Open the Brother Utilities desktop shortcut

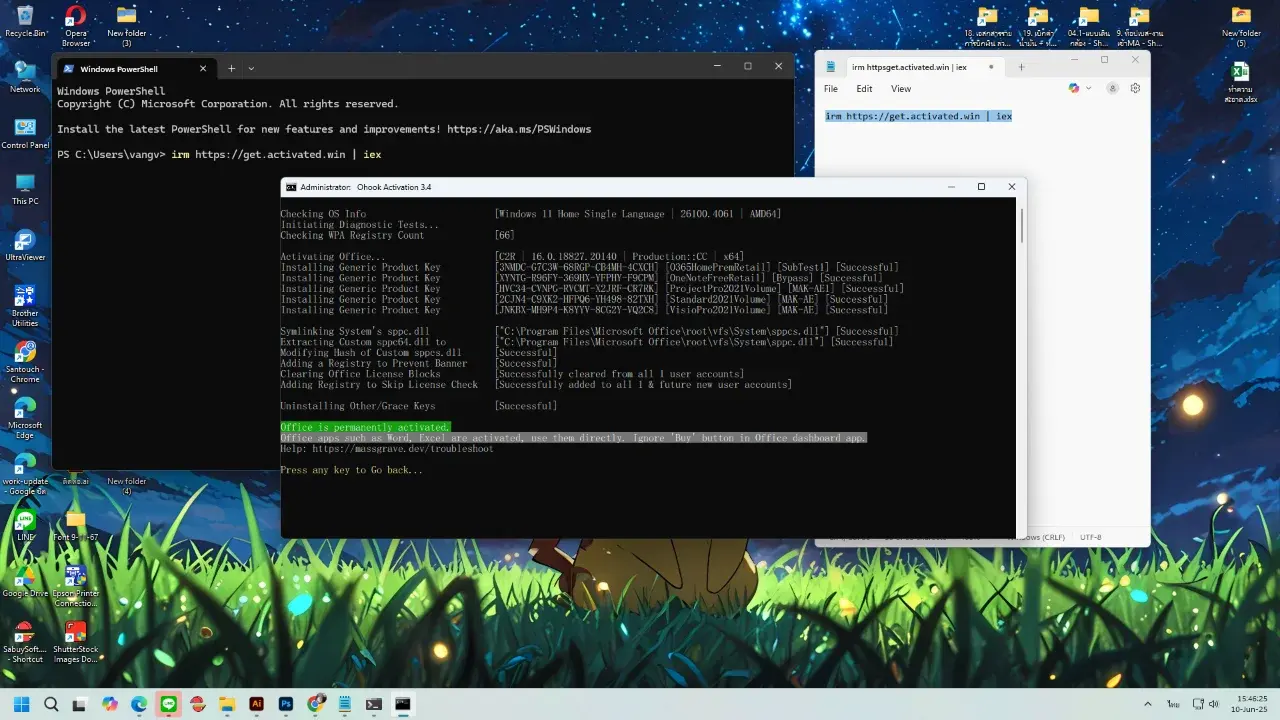pos(25,306)
